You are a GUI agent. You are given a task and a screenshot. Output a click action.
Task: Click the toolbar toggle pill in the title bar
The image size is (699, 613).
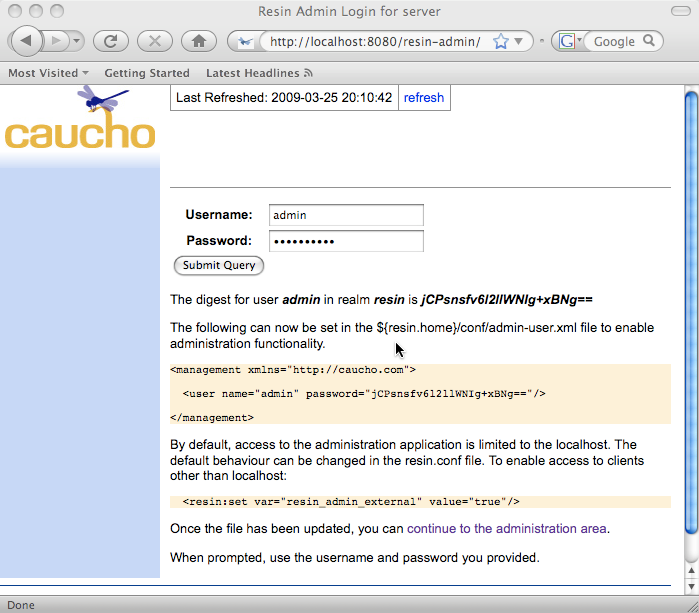point(680,11)
